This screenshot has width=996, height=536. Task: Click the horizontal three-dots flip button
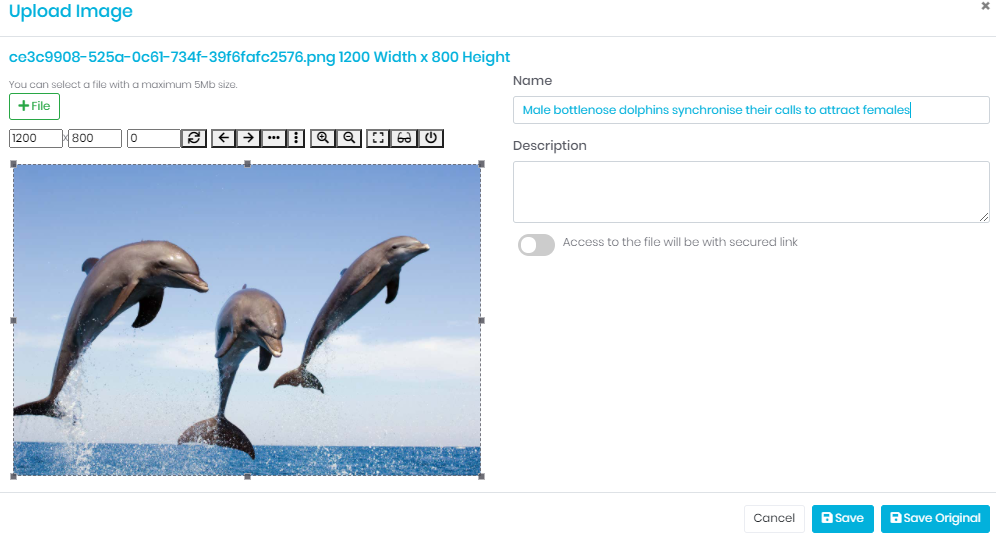[273, 138]
